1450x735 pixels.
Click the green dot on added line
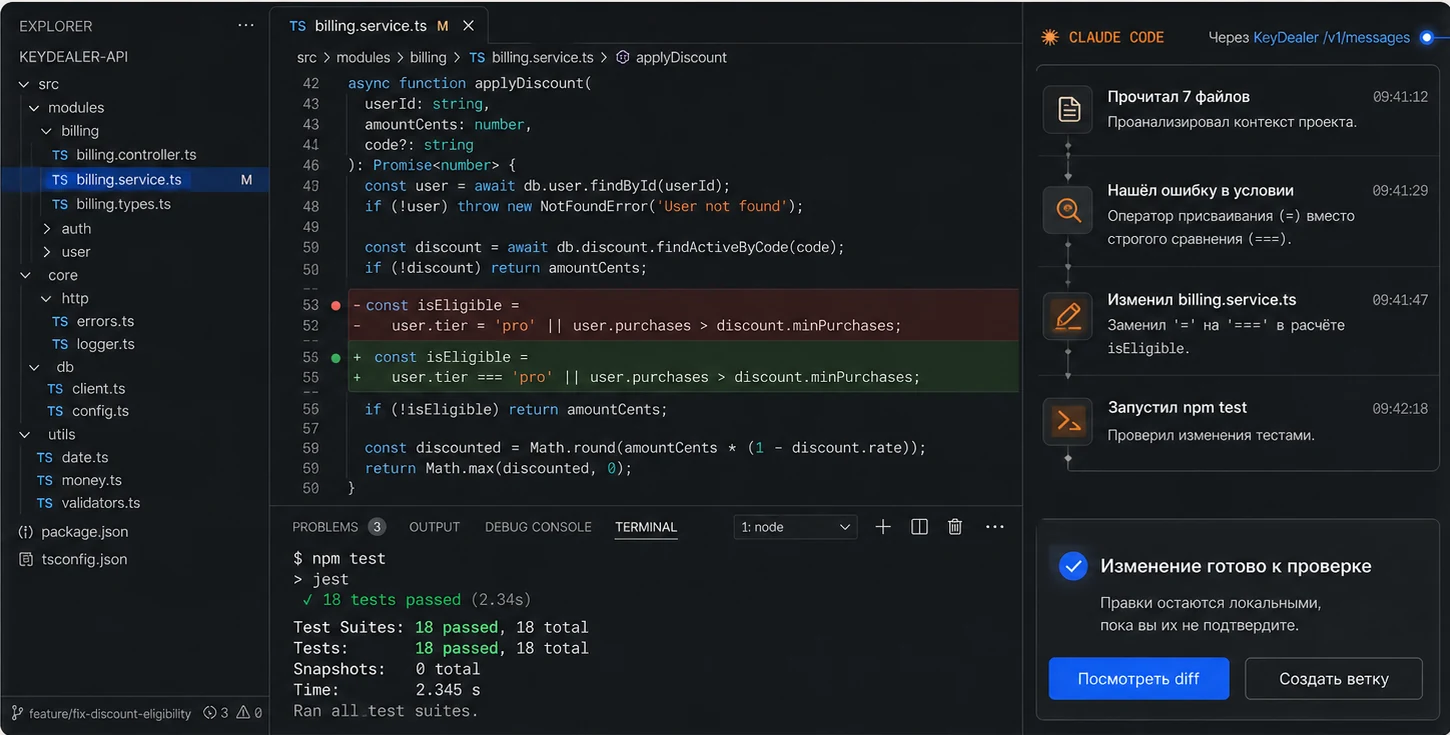point(336,357)
